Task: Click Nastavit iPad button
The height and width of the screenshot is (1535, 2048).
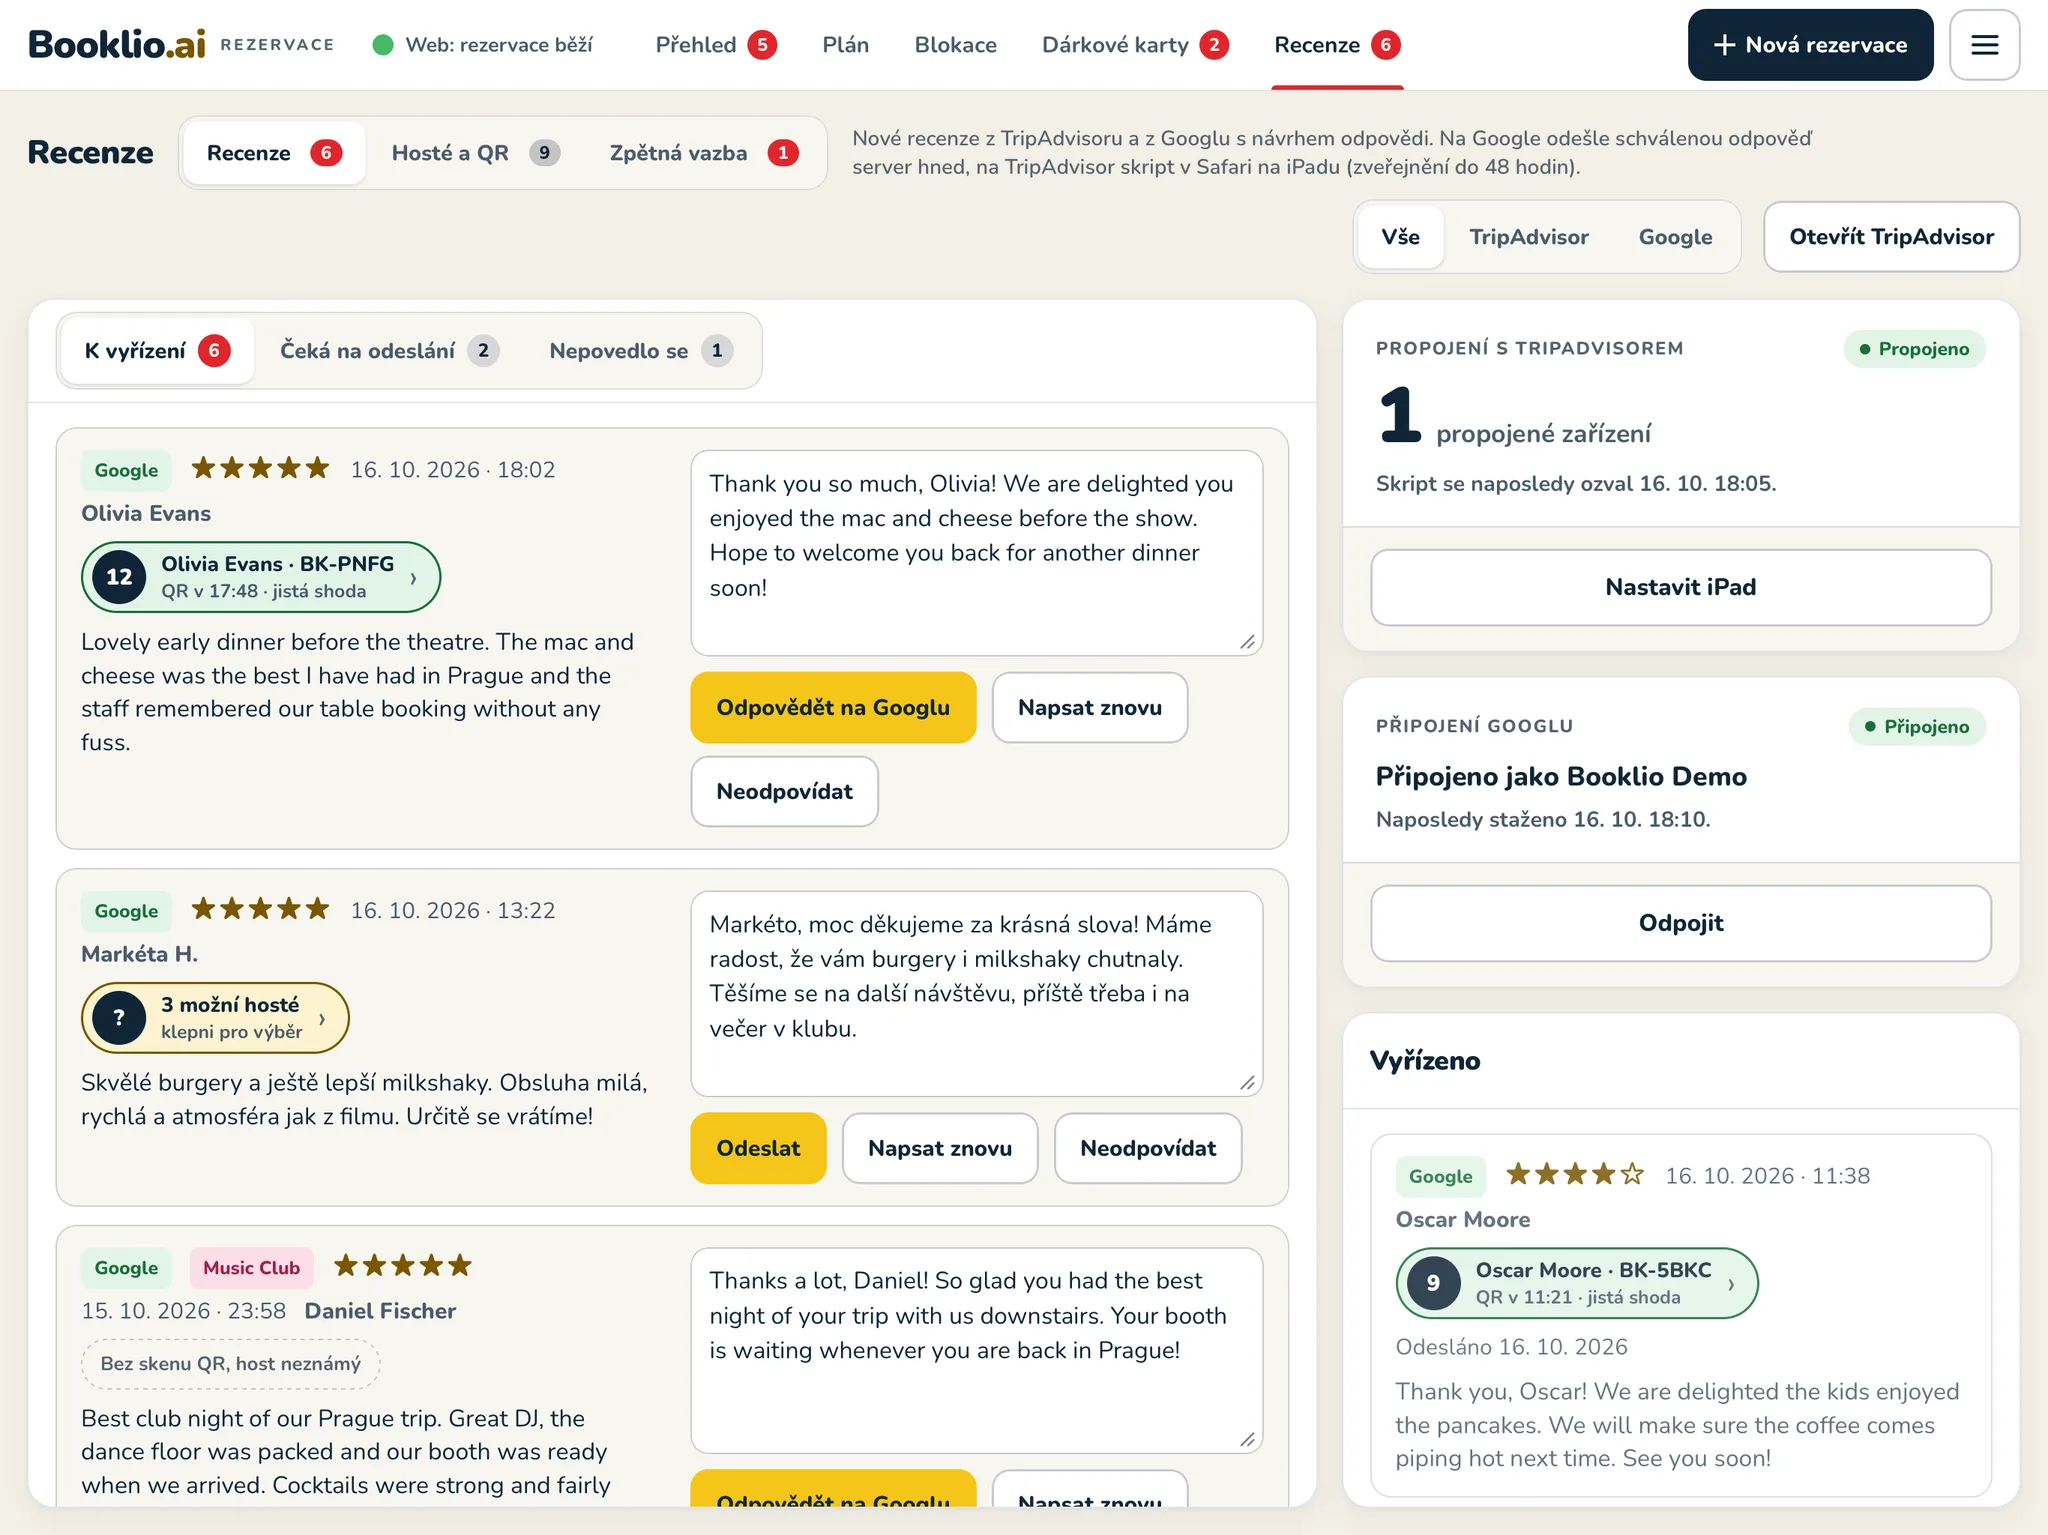Action: [x=1680, y=588]
